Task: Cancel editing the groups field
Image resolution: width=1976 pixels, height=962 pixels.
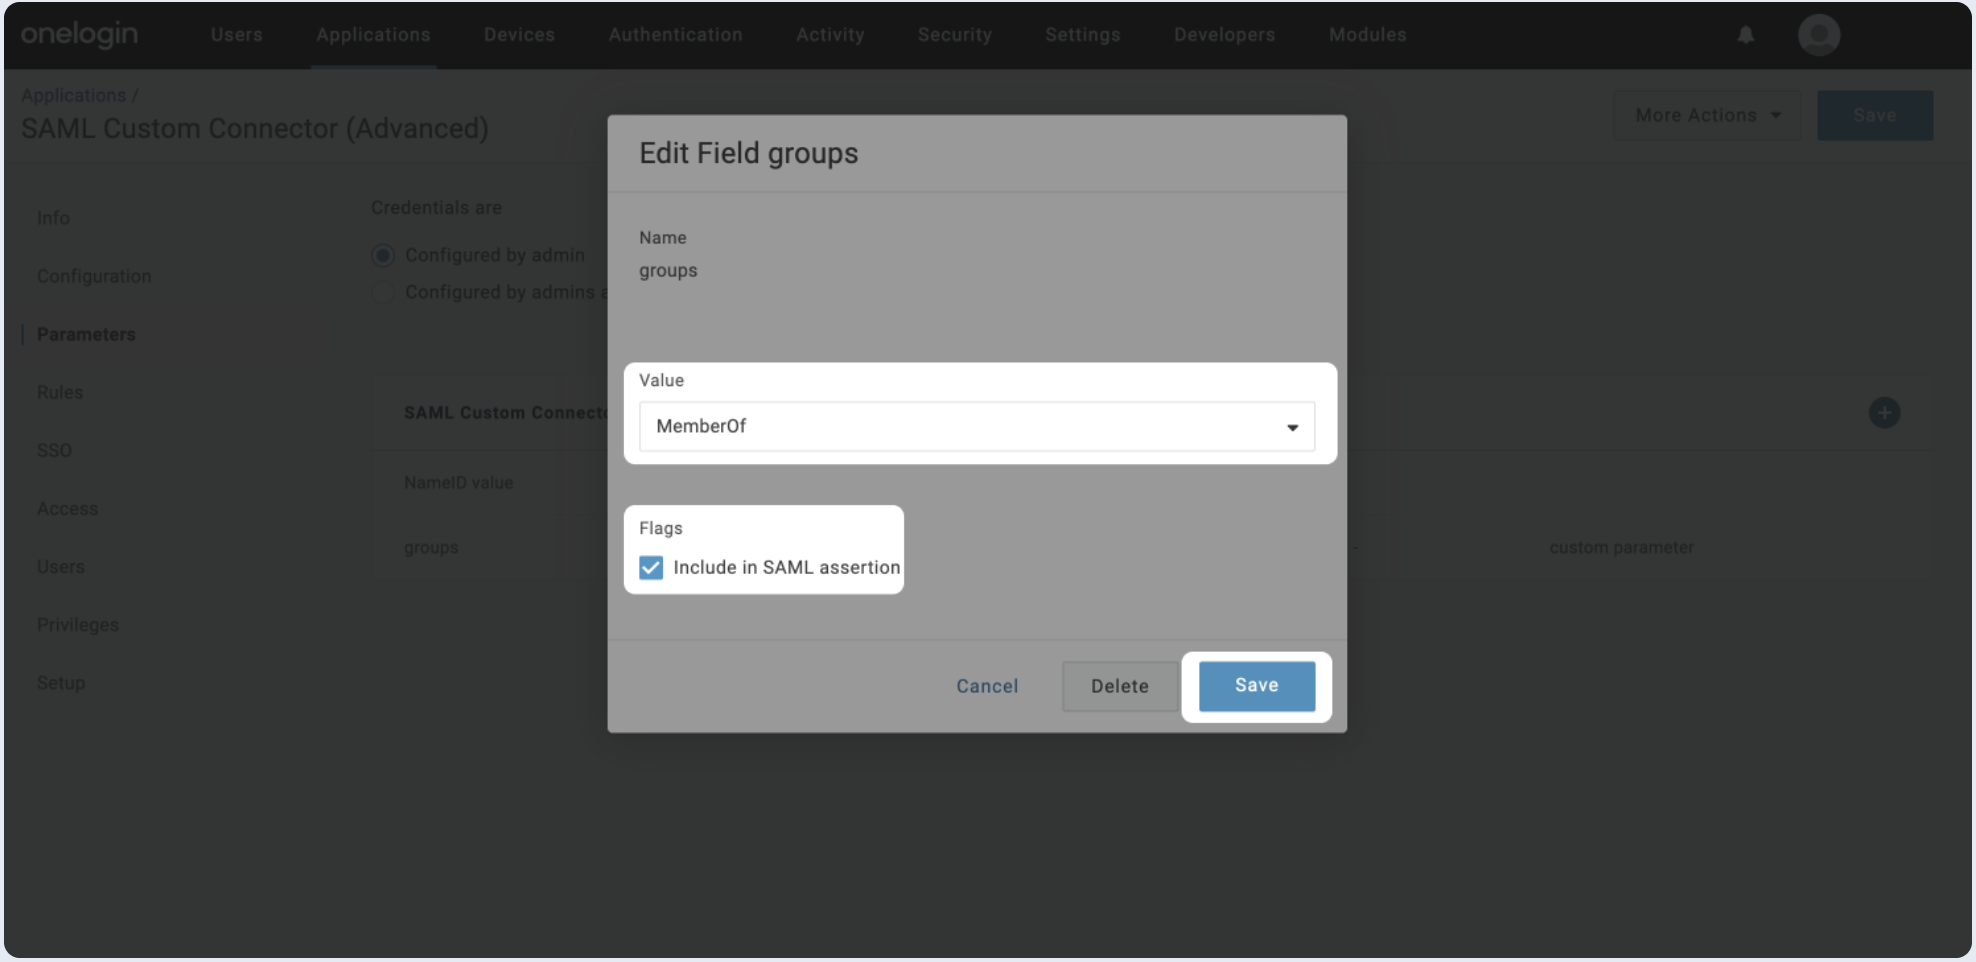Action: [986, 687]
